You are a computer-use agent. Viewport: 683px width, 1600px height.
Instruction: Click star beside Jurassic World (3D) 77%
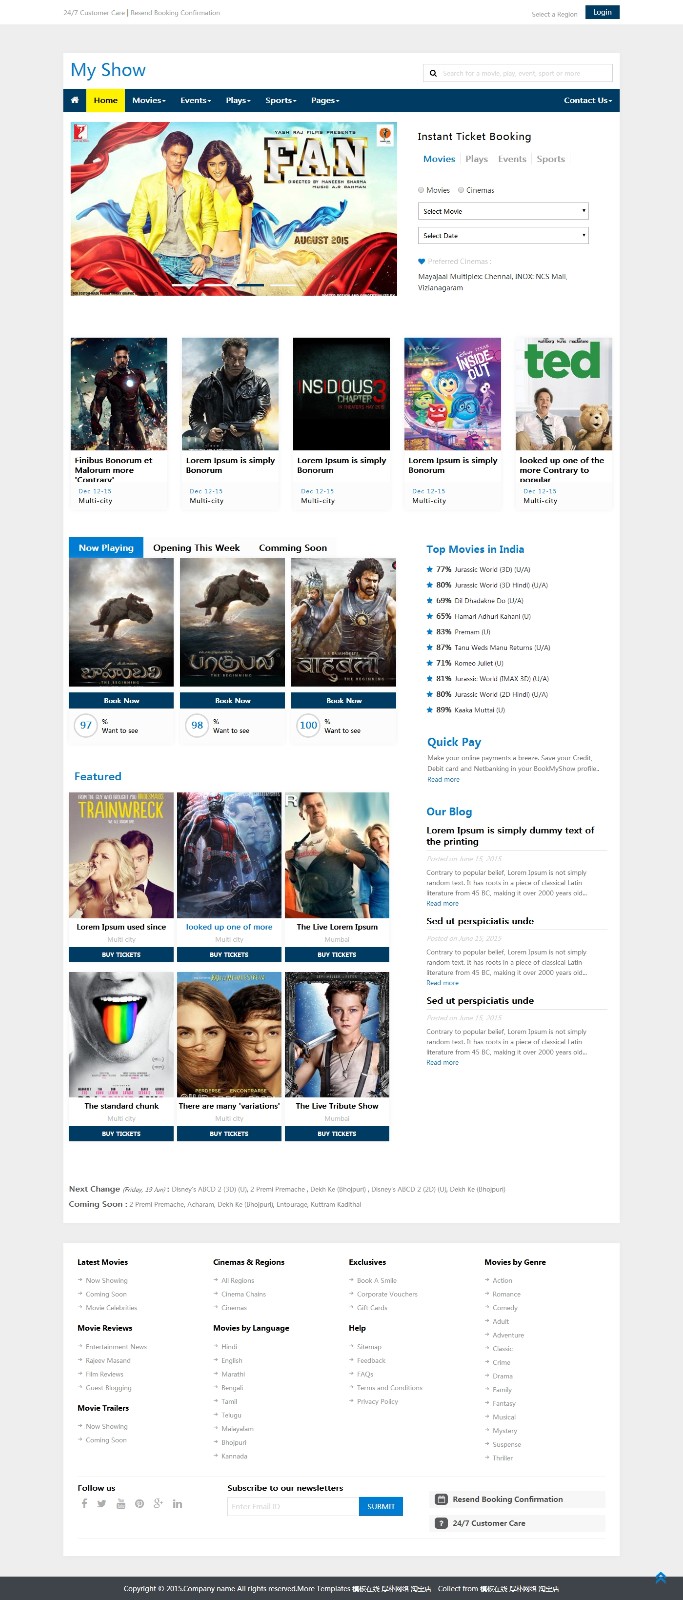[x=430, y=569]
